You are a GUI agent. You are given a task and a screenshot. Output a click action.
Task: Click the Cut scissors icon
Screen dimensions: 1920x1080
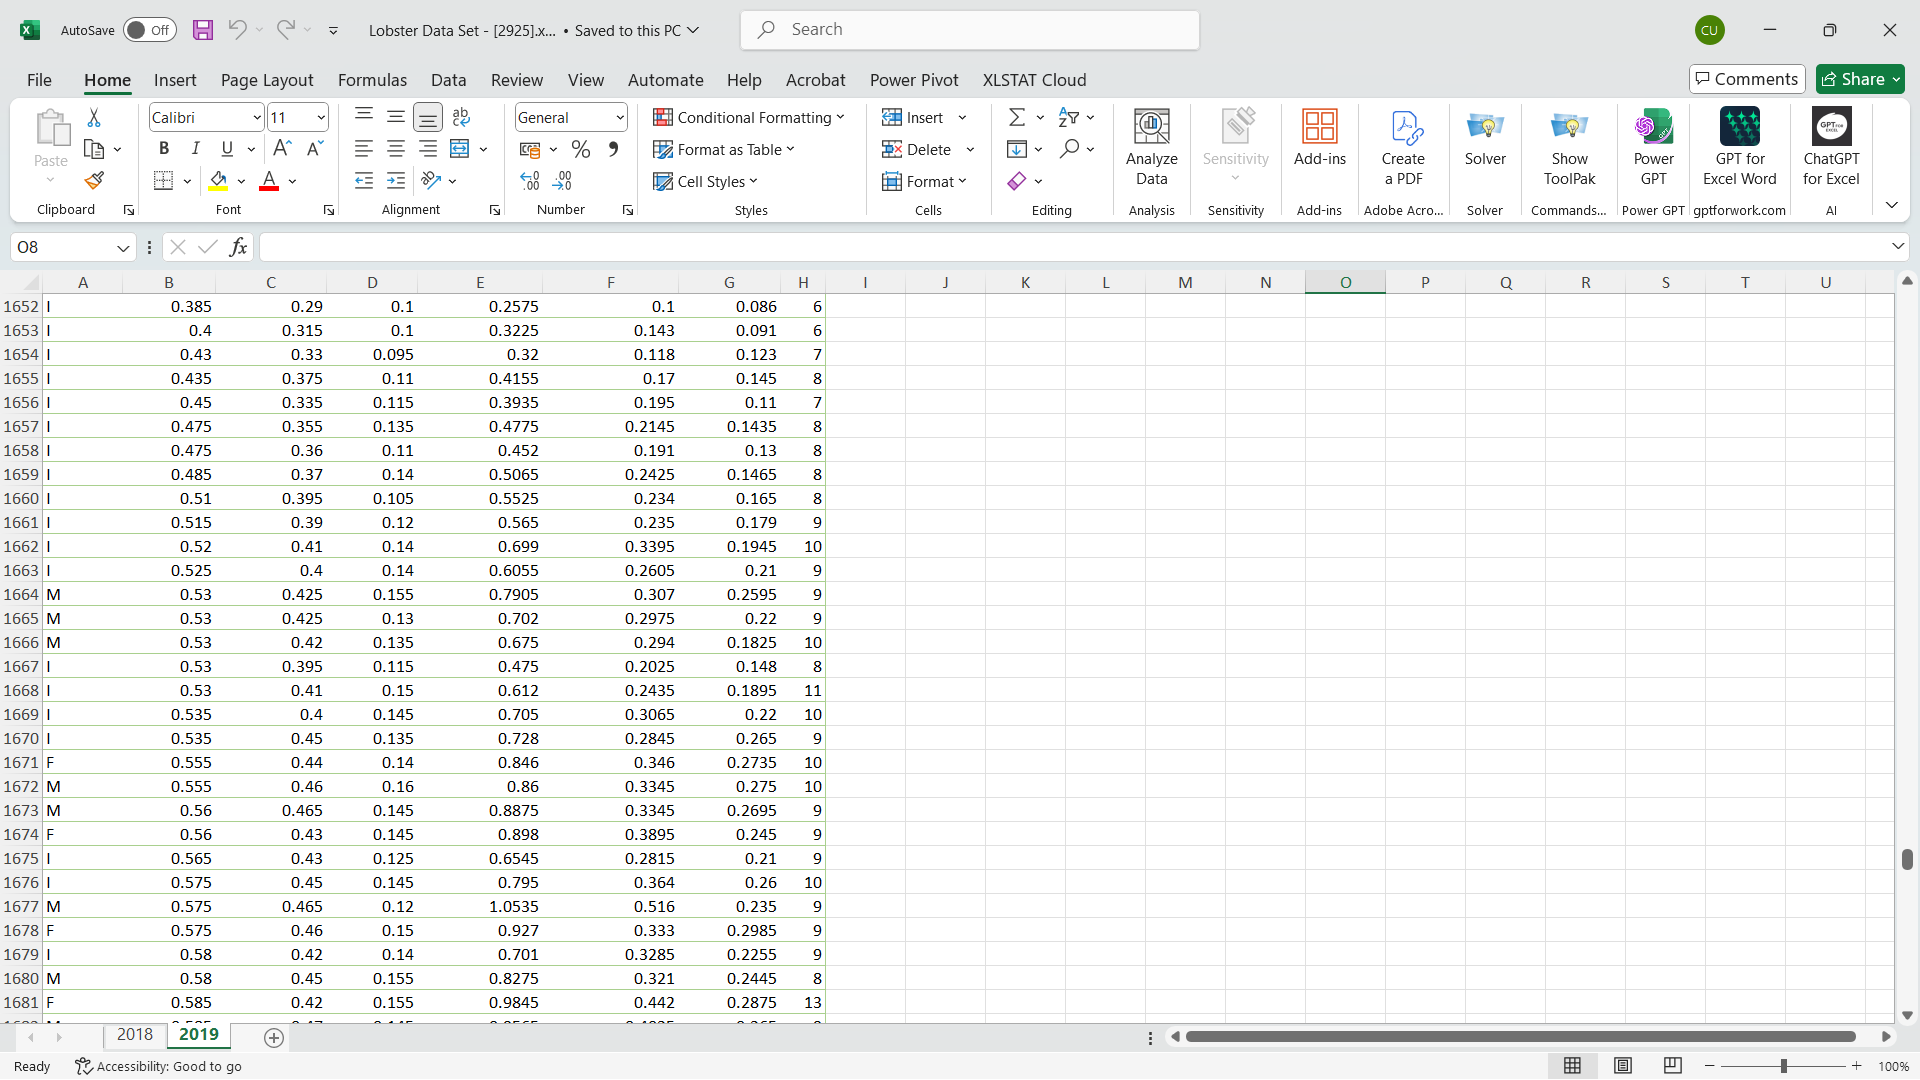pos(94,117)
